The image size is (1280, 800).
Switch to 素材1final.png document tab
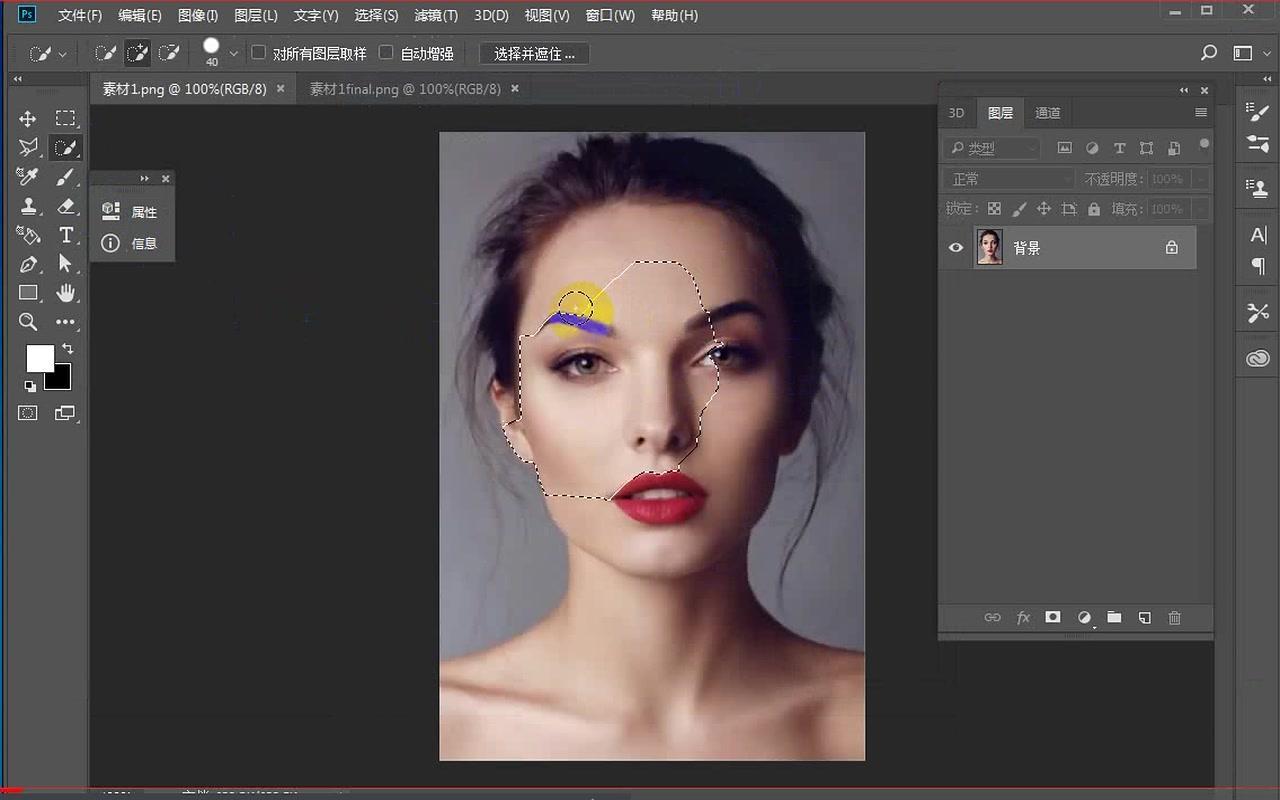coord(405,89)
